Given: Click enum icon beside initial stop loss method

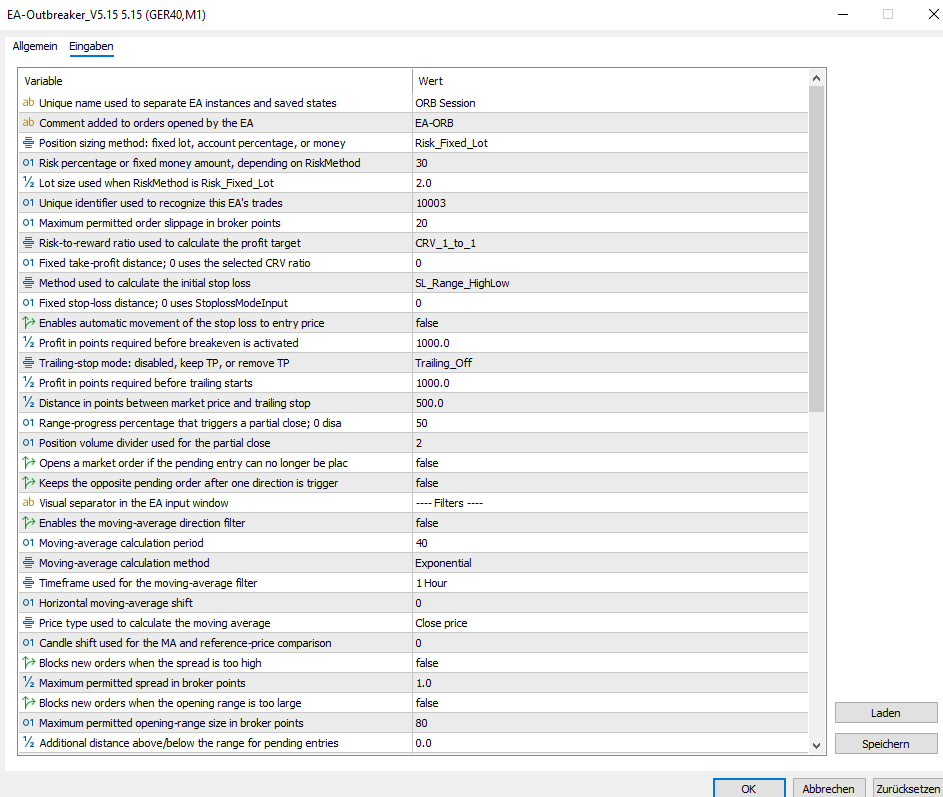Looking at the screenshot, I should click(x=28, y=283).
